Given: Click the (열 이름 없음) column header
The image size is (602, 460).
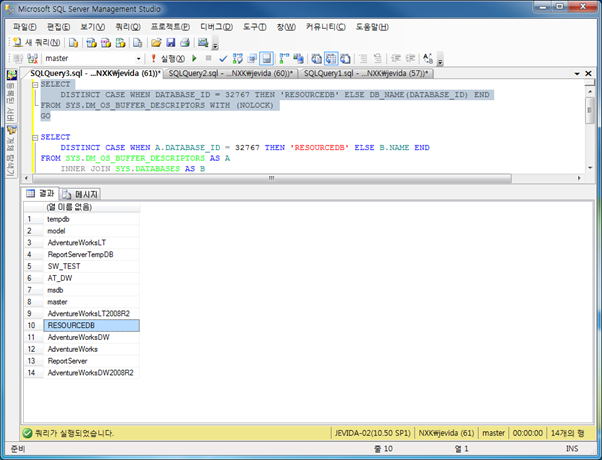Looking at the screenshot, I should click(x=92, y=207).
